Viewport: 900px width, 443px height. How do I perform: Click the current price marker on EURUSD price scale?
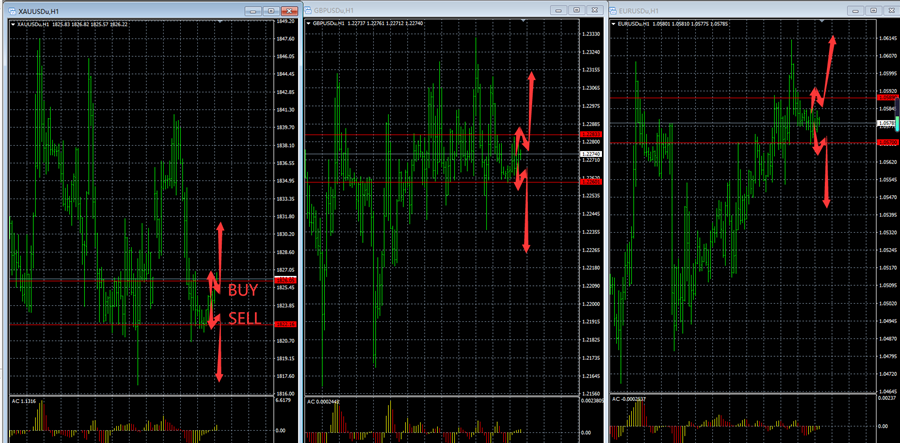tap(885, 123)
